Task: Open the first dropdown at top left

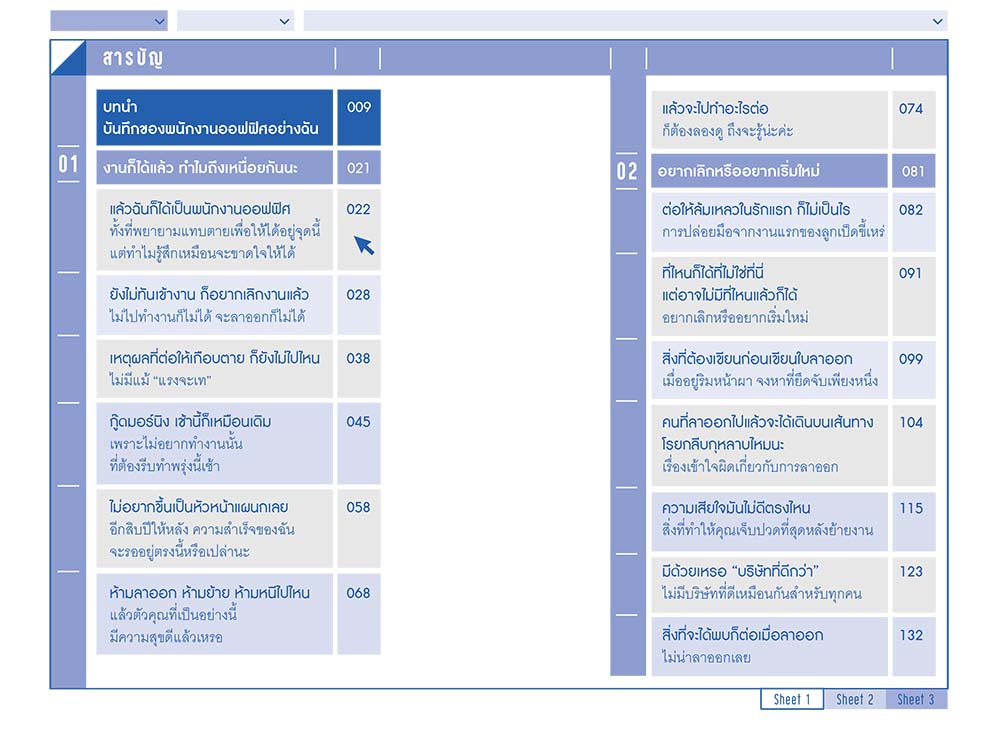Action: tap(107, 19)
